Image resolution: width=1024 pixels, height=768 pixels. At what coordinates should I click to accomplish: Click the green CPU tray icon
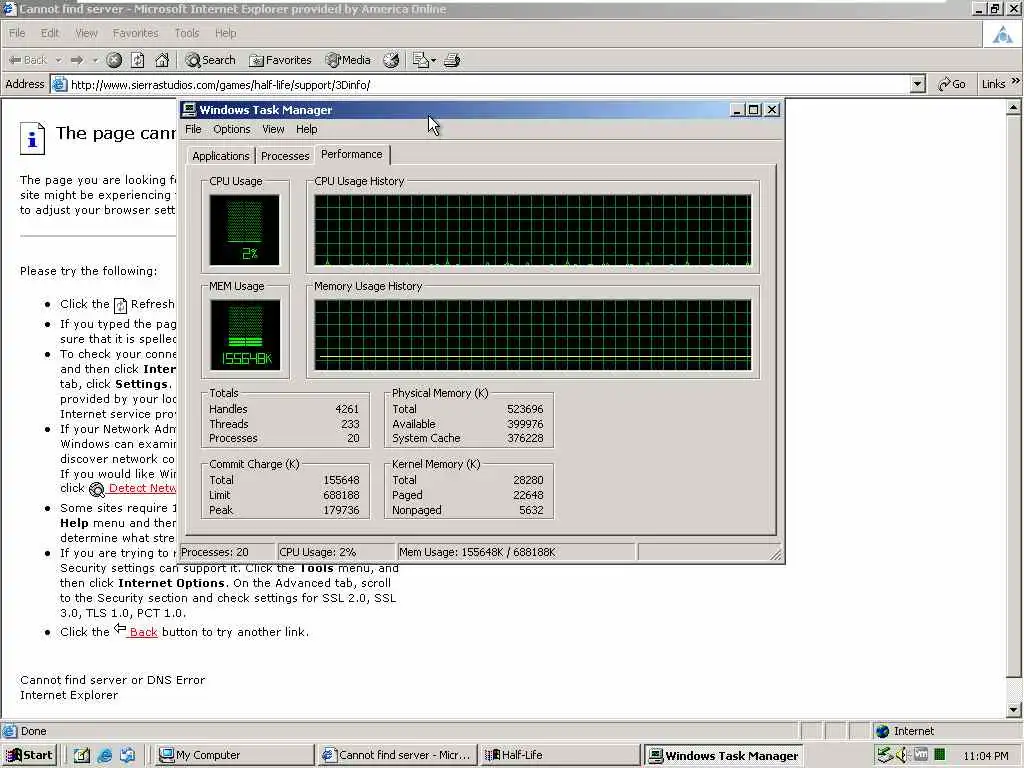click(940, 754)
